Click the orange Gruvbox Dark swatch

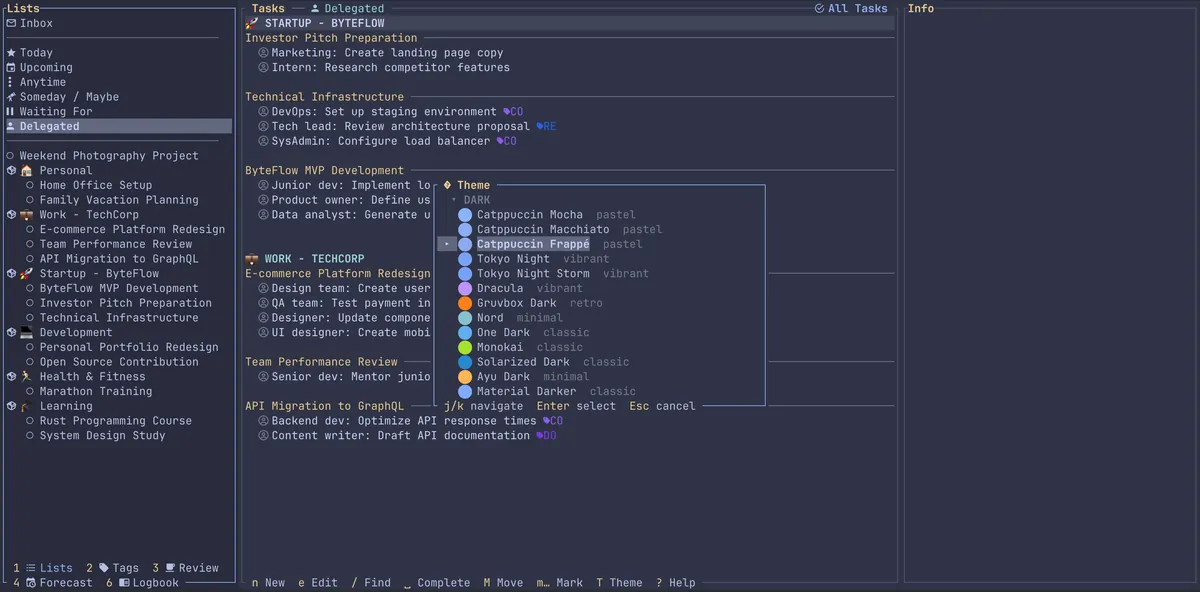pyautogui.click(x=465, y=303)
